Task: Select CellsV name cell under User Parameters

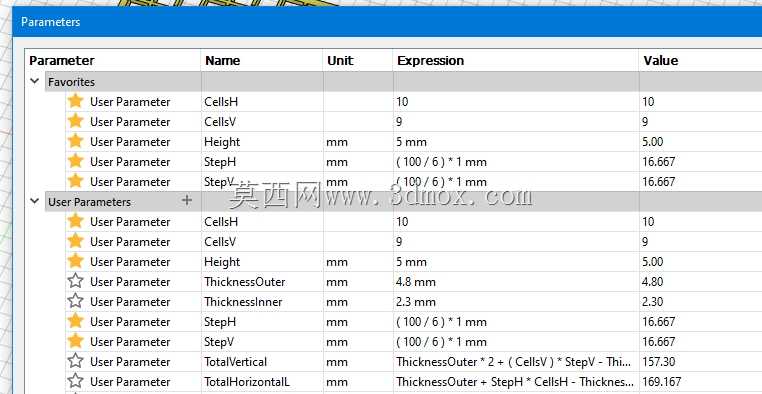Action: 262,241
